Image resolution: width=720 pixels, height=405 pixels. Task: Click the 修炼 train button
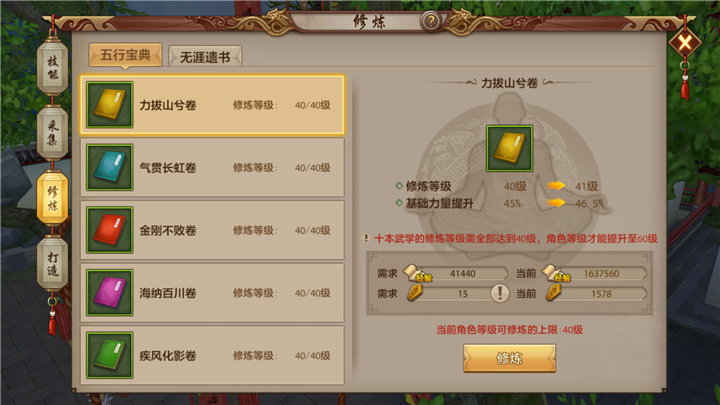tap(509, 358)
